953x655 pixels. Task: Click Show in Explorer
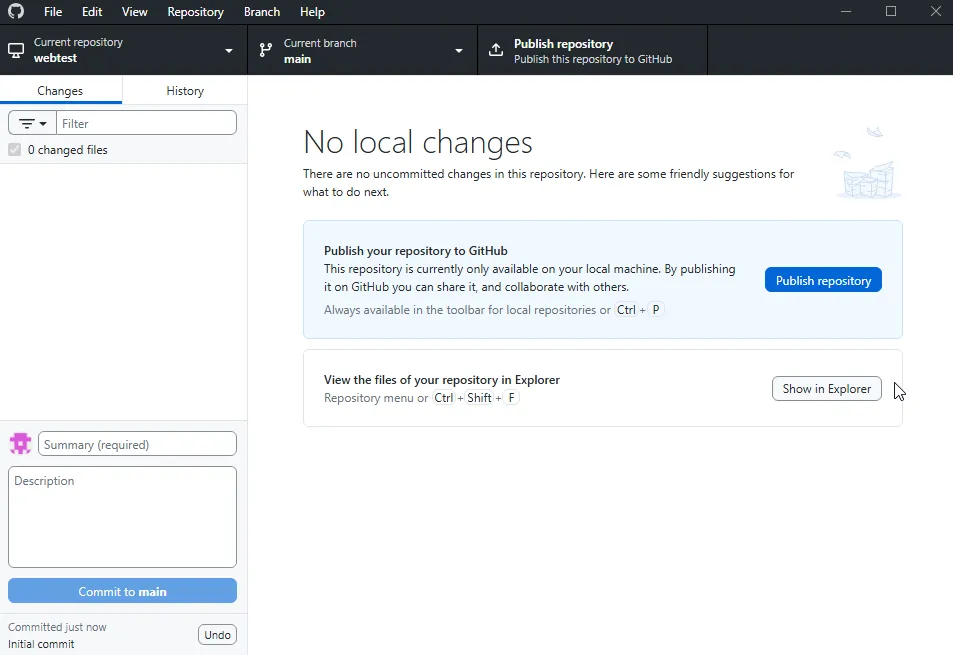826,388
